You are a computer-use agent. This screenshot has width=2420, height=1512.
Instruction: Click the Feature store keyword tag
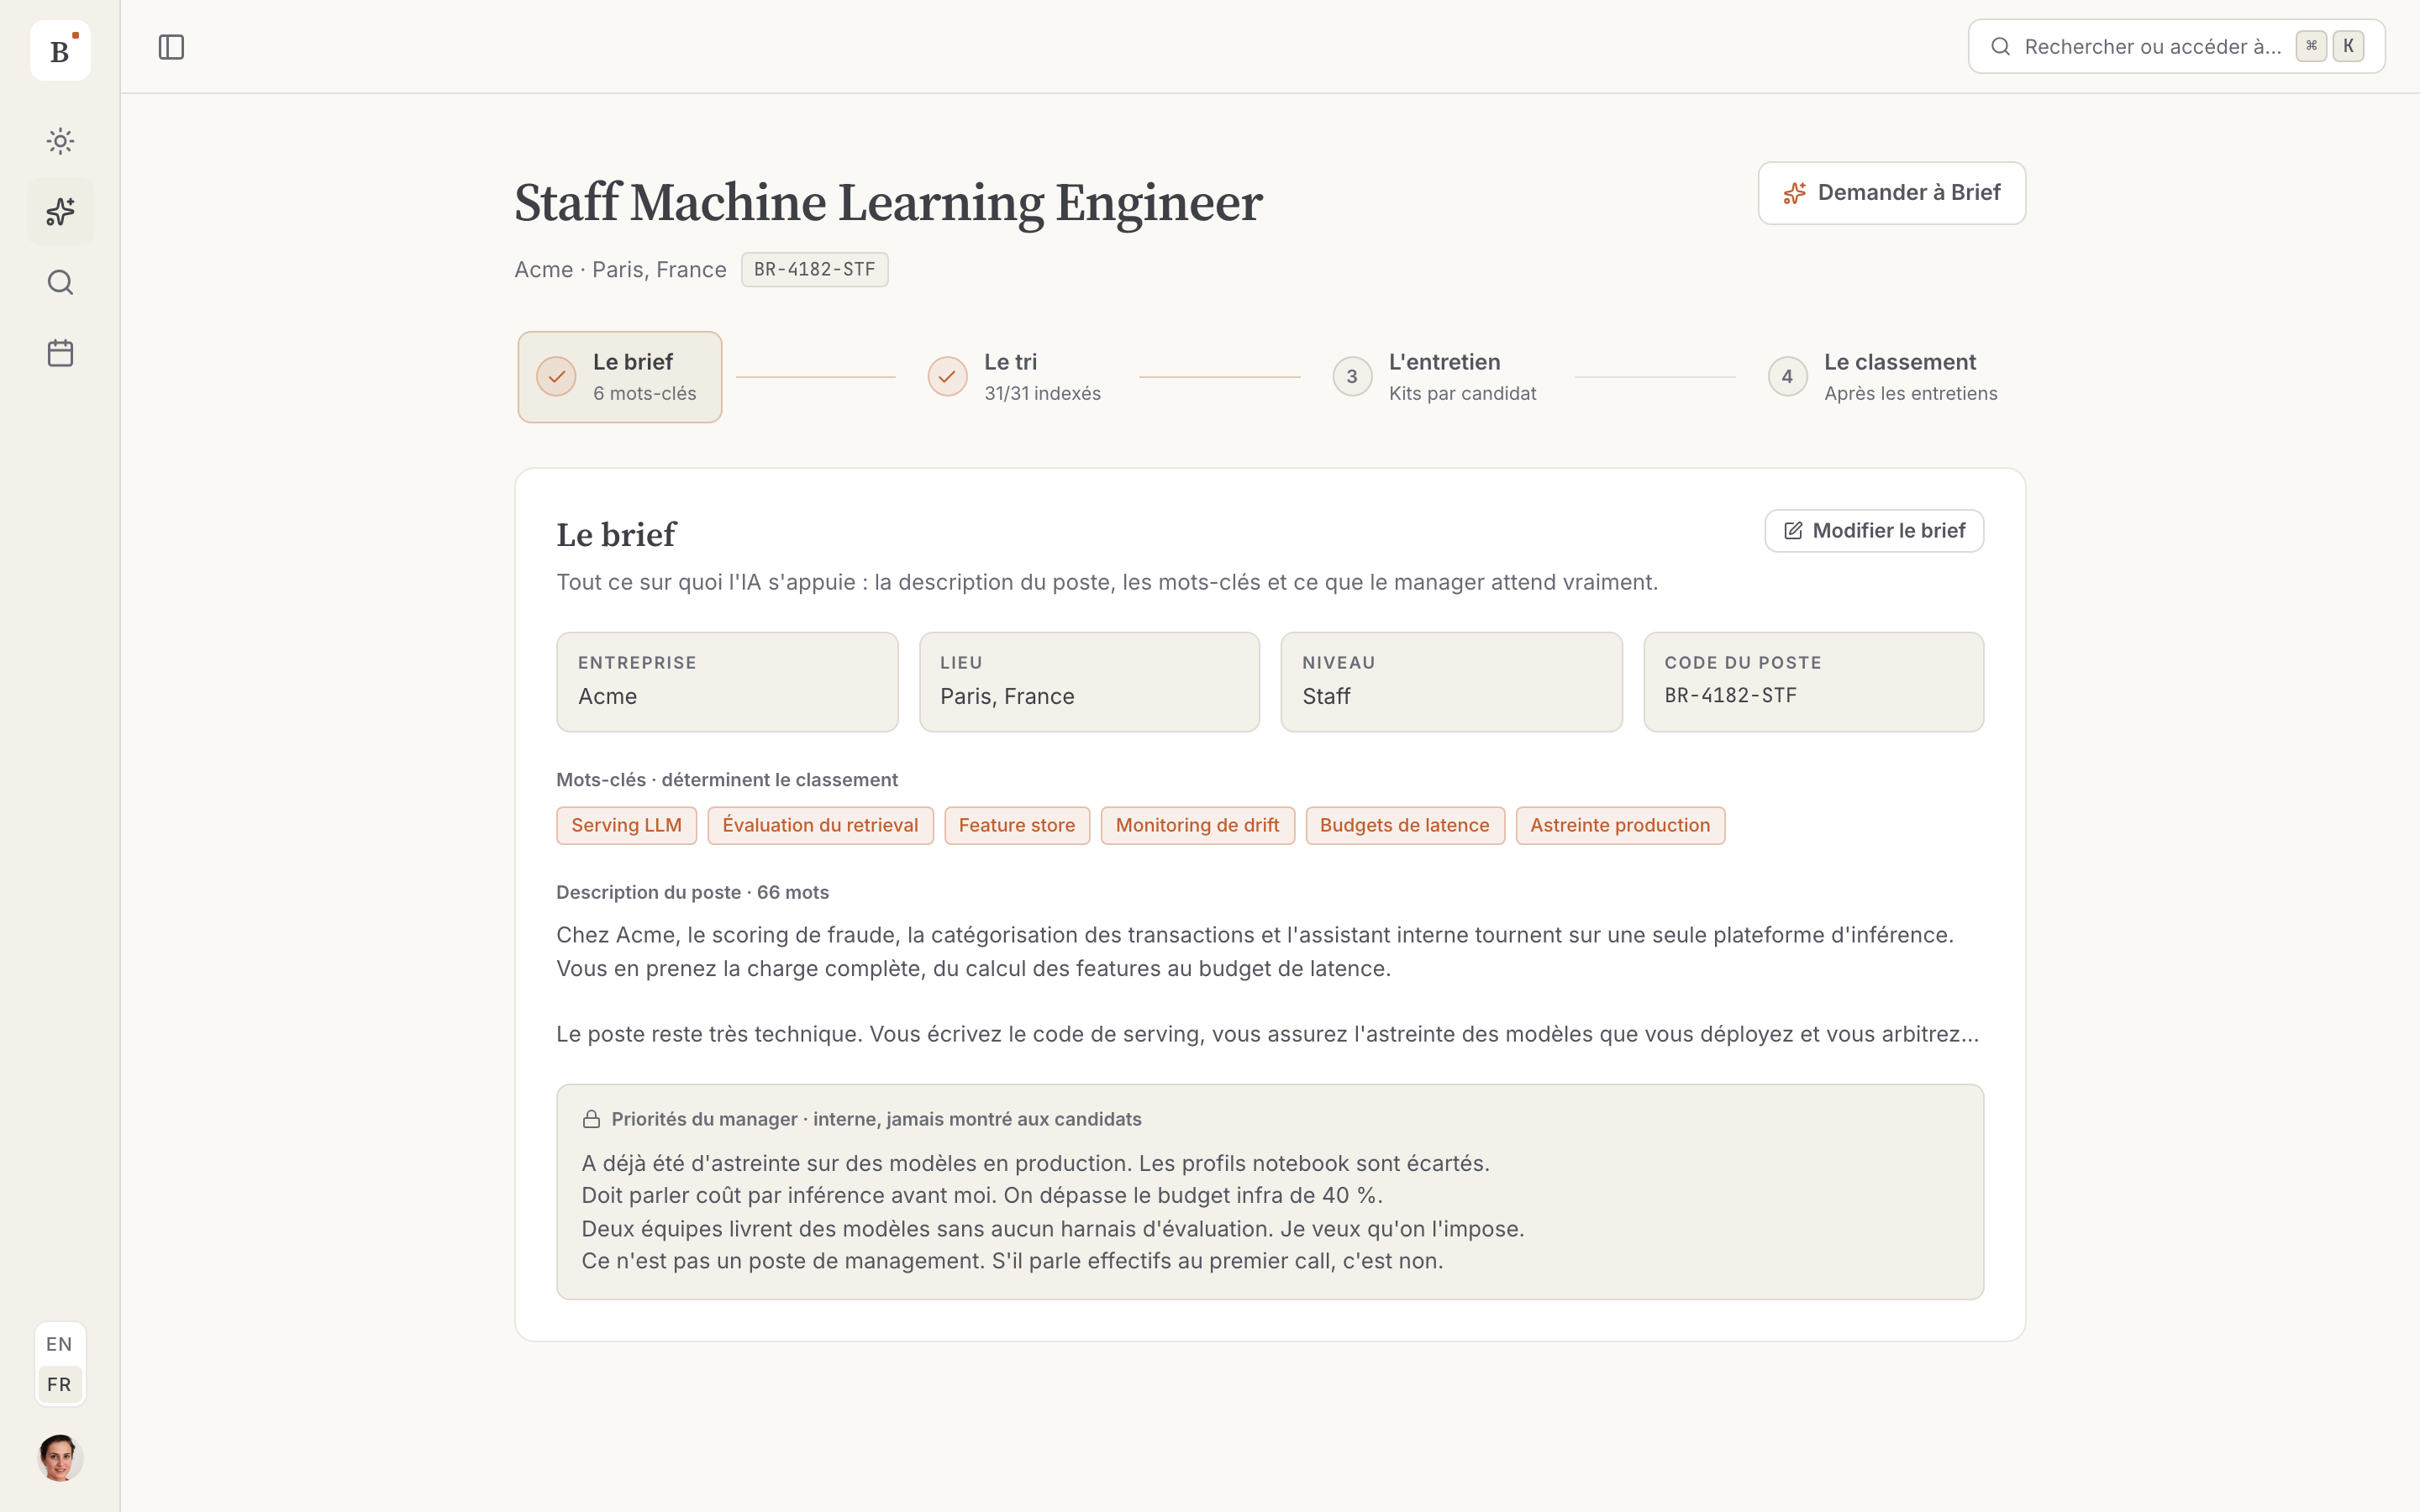1017,826
